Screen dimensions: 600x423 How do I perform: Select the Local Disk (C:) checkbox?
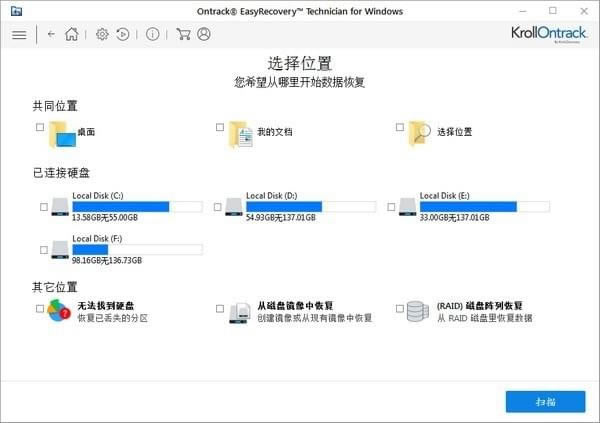tap(43, 207)
